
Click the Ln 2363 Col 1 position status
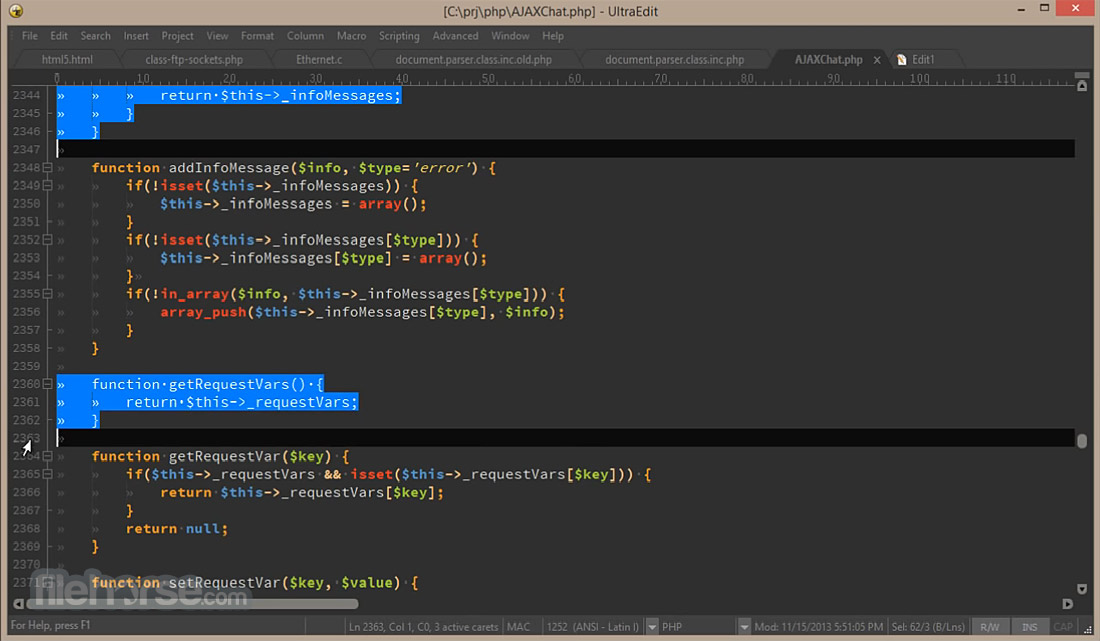pos(423,627)
